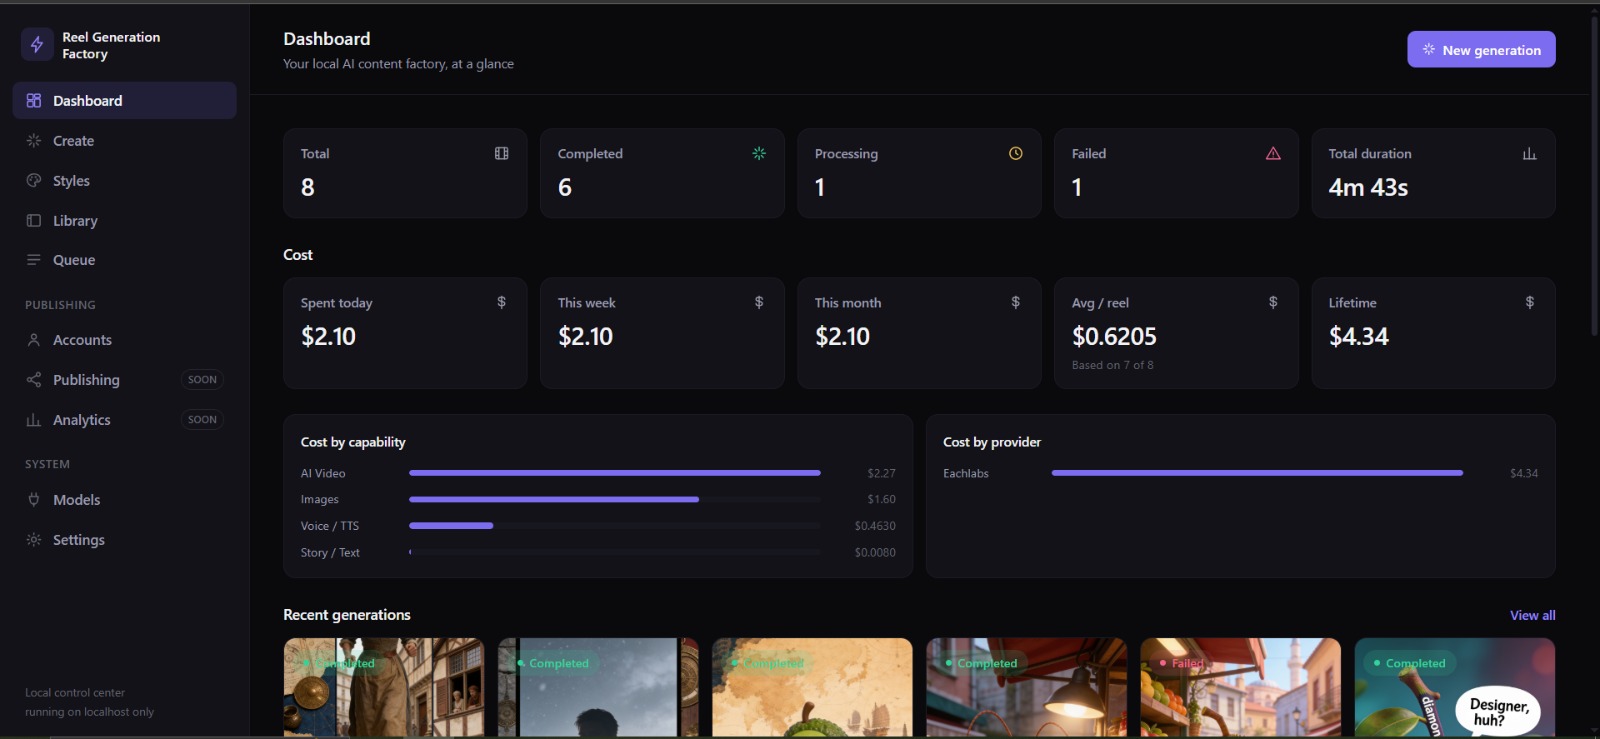The image size is (1600, 739).
Task: Click the "$1.60" Images amount
Action: 881,499
